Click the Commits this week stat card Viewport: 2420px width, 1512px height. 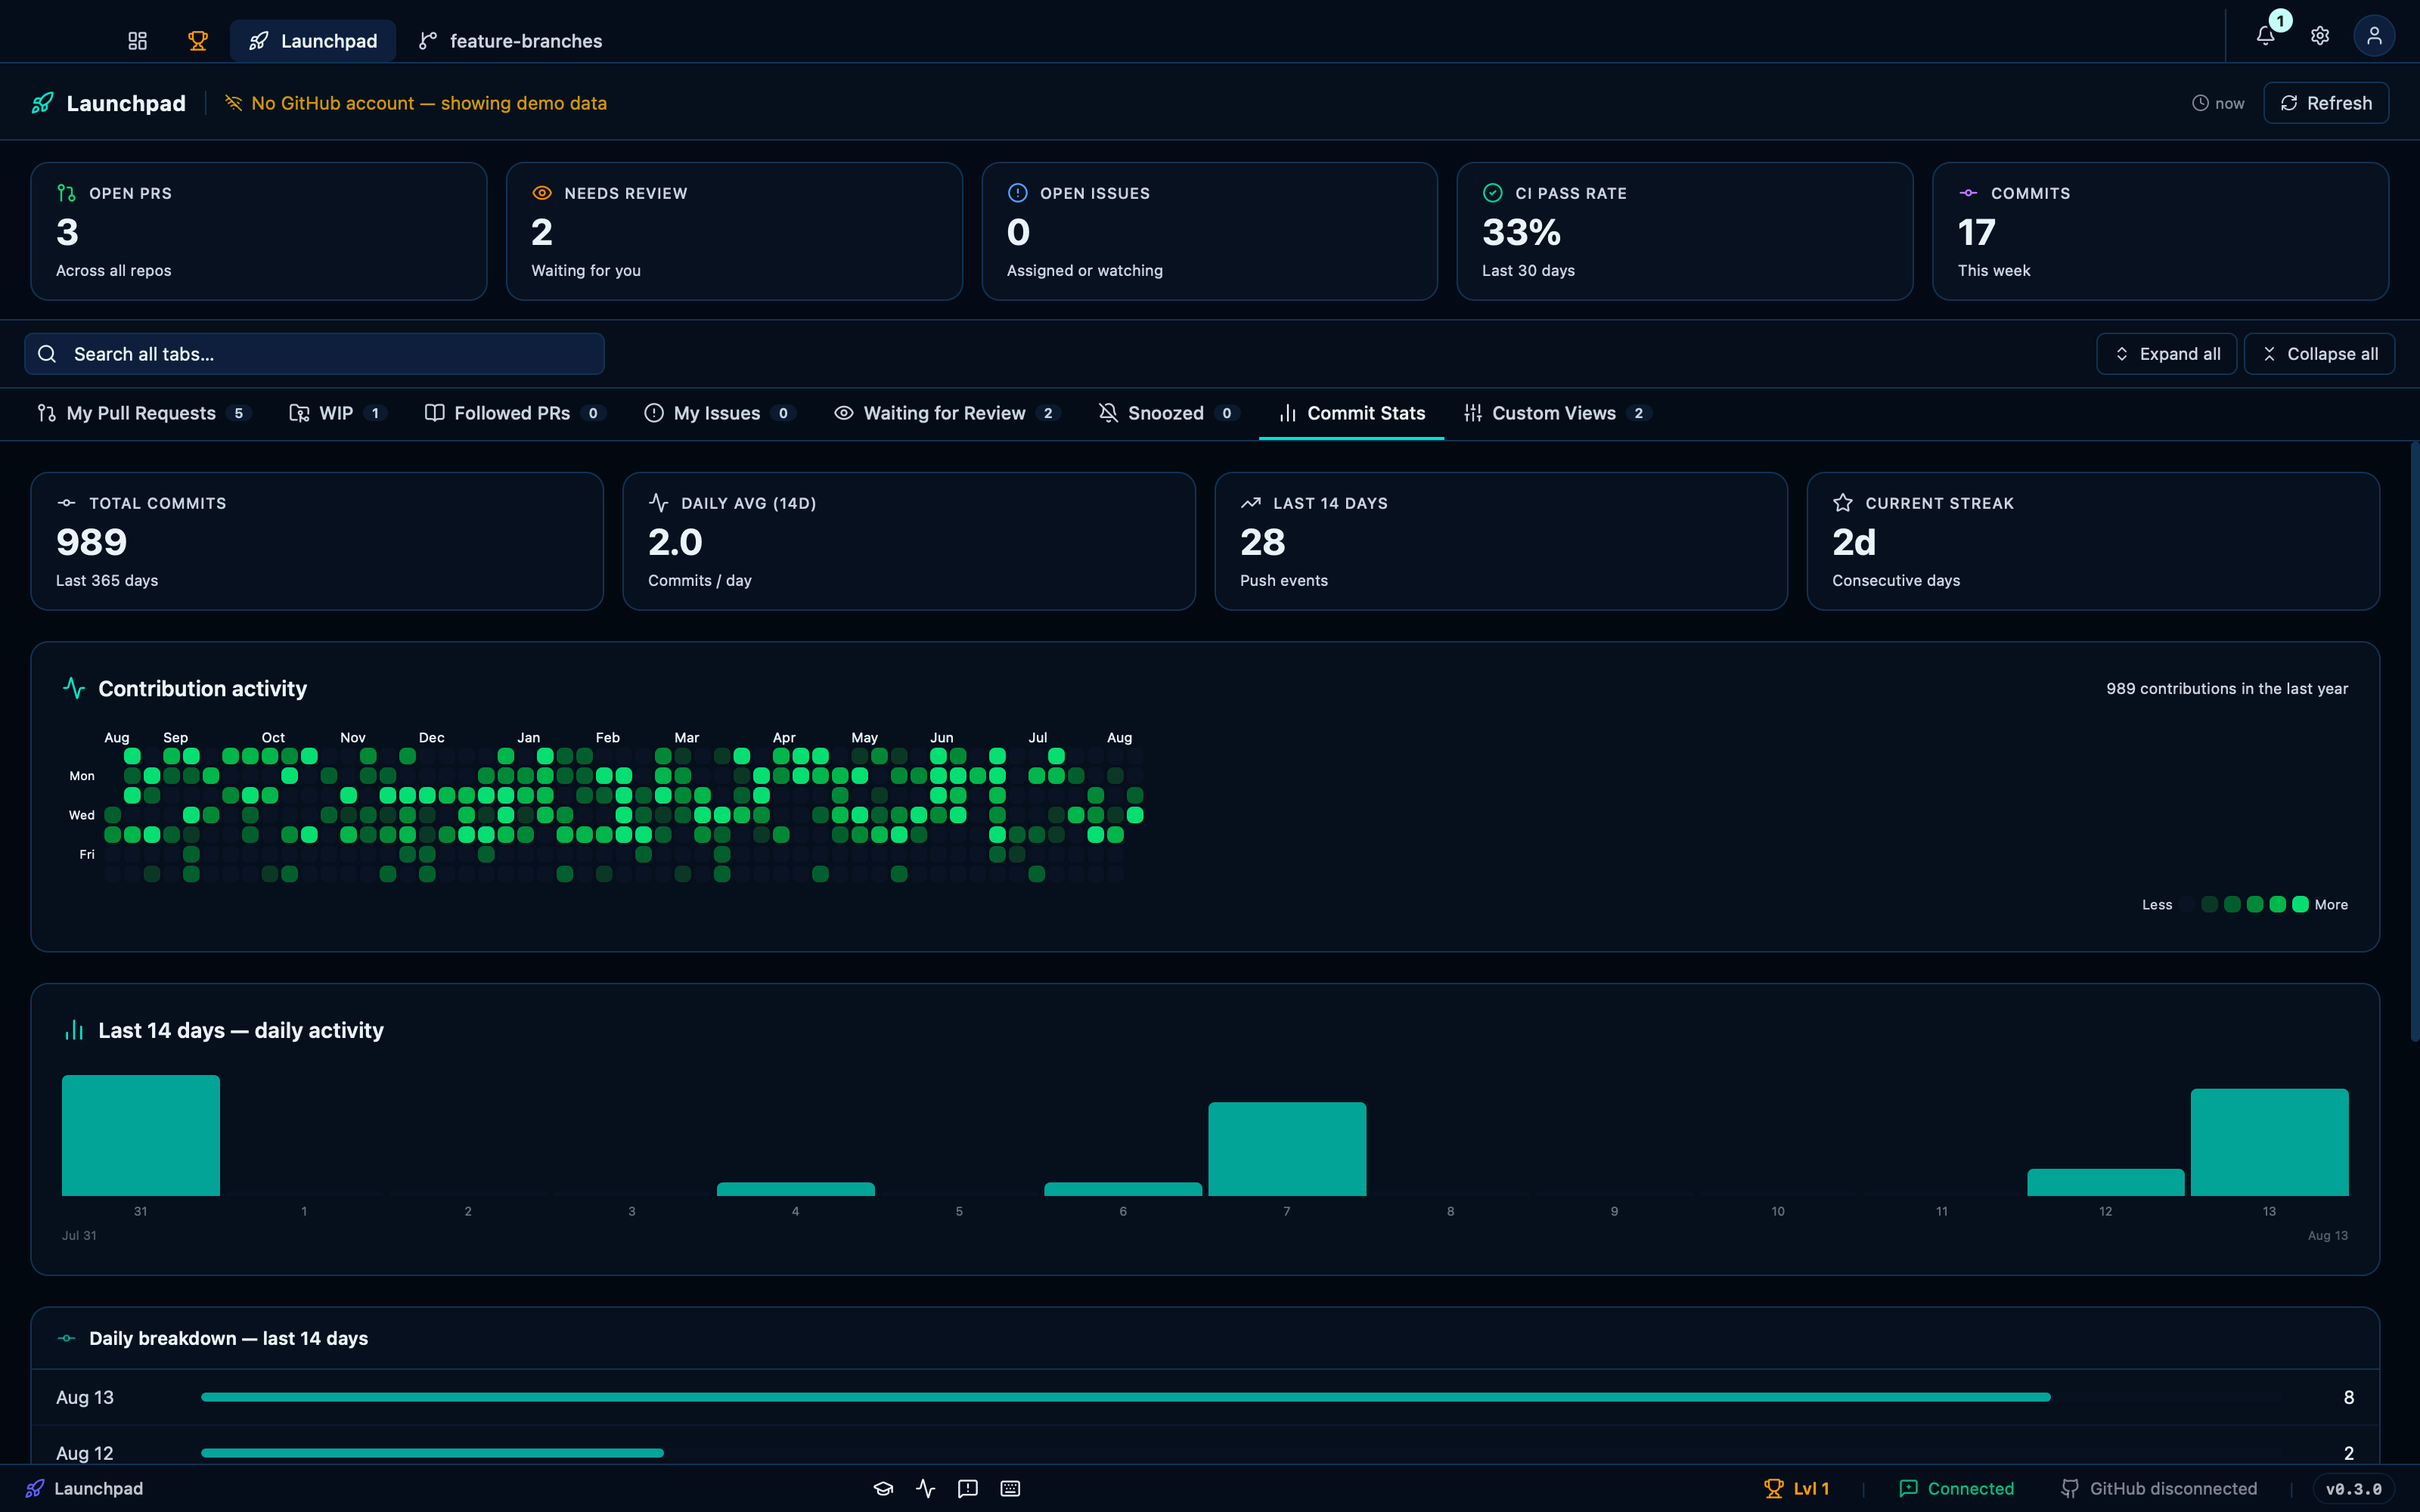(2160, 231)
